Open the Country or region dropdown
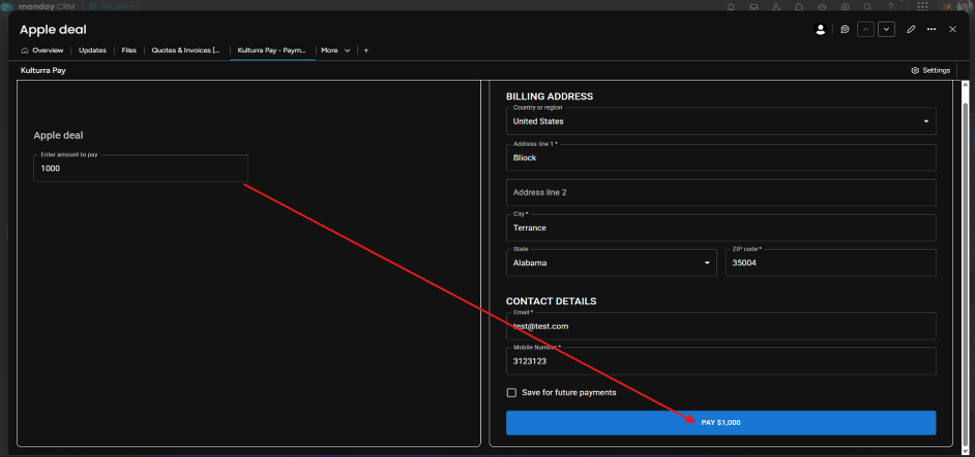The image size is (975, 457). click(x=721, y=121)
